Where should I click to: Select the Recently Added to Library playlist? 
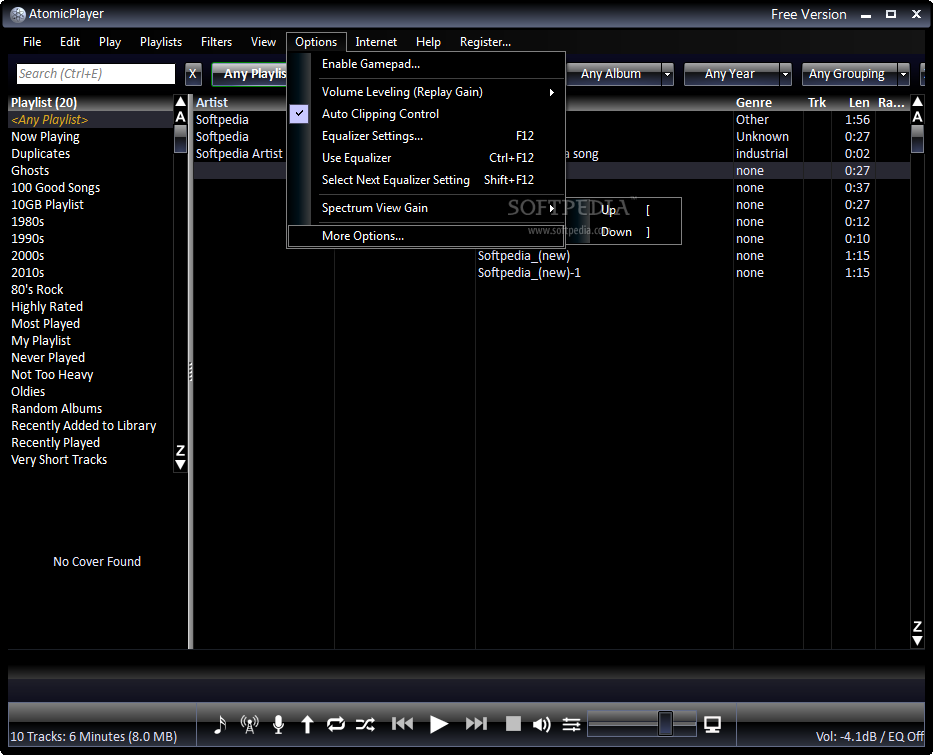point(90,425)
